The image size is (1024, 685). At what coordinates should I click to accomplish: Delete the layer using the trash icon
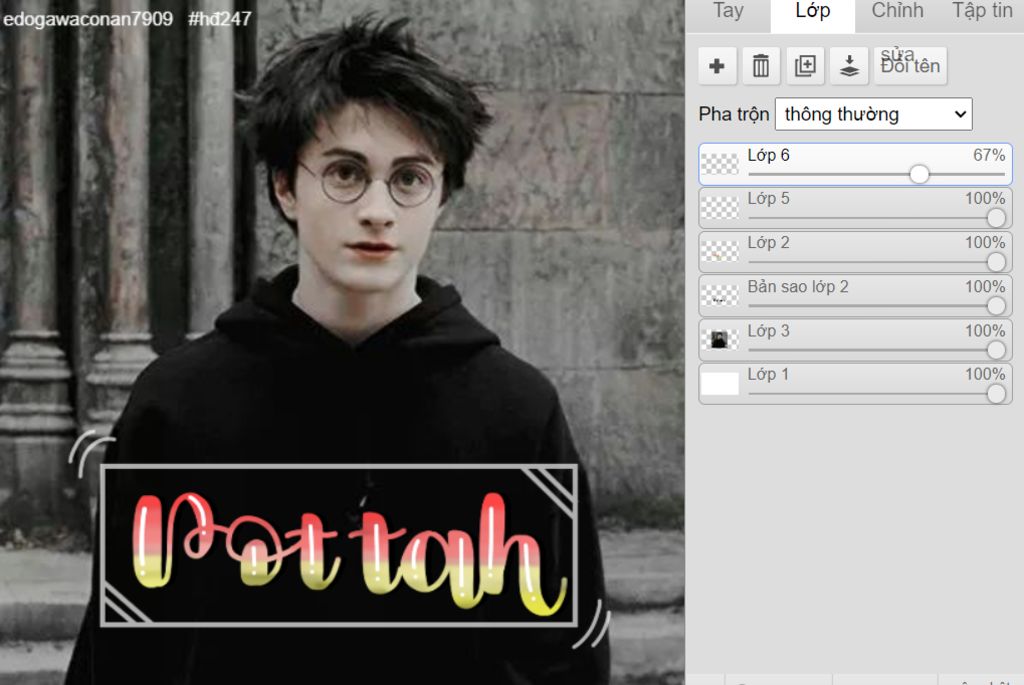tap(761, 66)
